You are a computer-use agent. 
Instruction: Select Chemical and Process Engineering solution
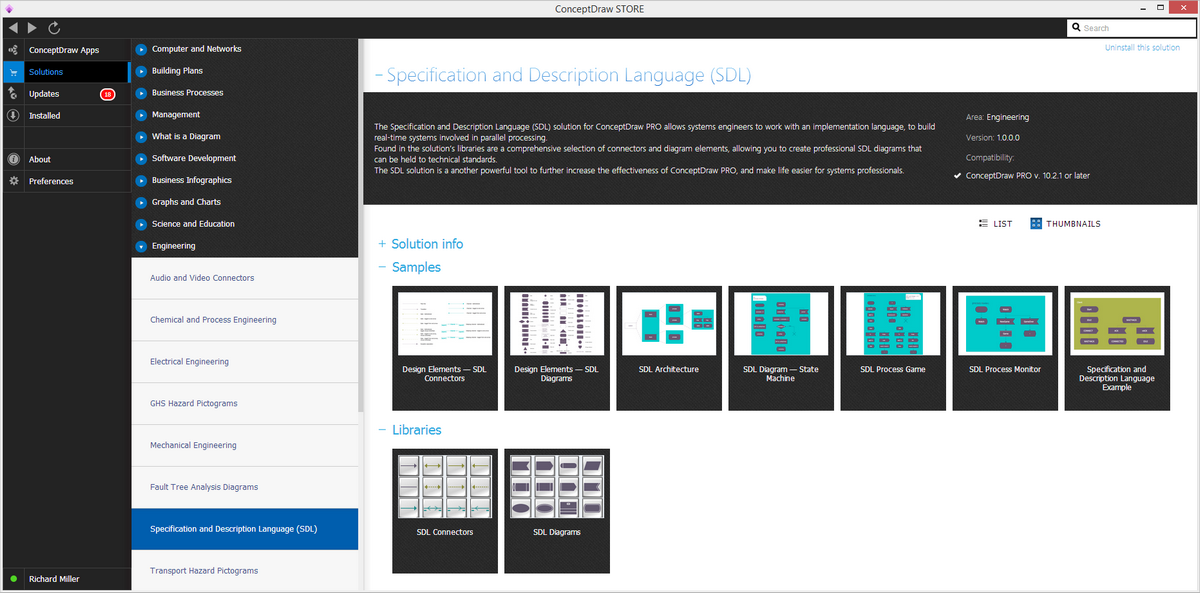(x=245, y=320)
